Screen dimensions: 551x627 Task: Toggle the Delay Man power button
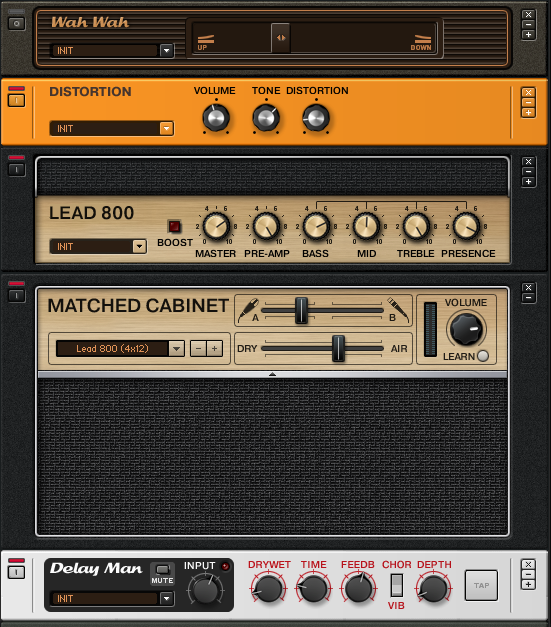tap(16, 572)
